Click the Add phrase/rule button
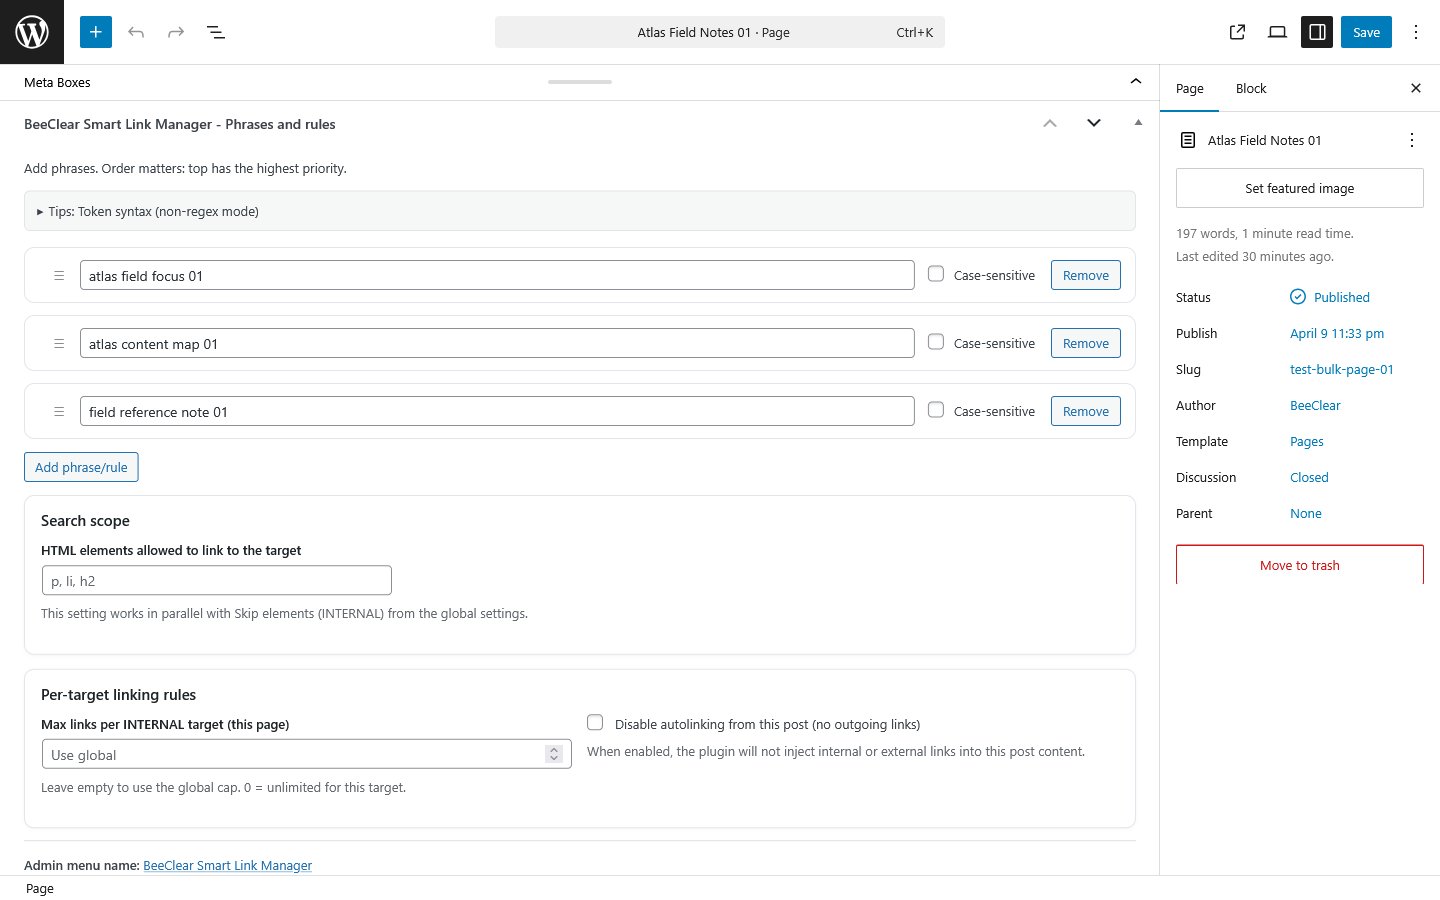1440x900 pixels. click(81, 467)
